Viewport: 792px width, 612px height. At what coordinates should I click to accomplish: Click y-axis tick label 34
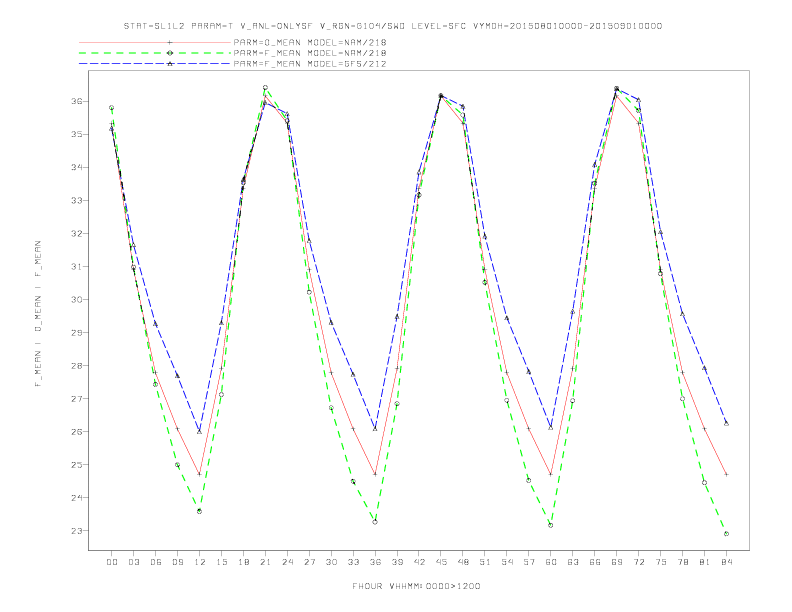click(x=77, y=168)
